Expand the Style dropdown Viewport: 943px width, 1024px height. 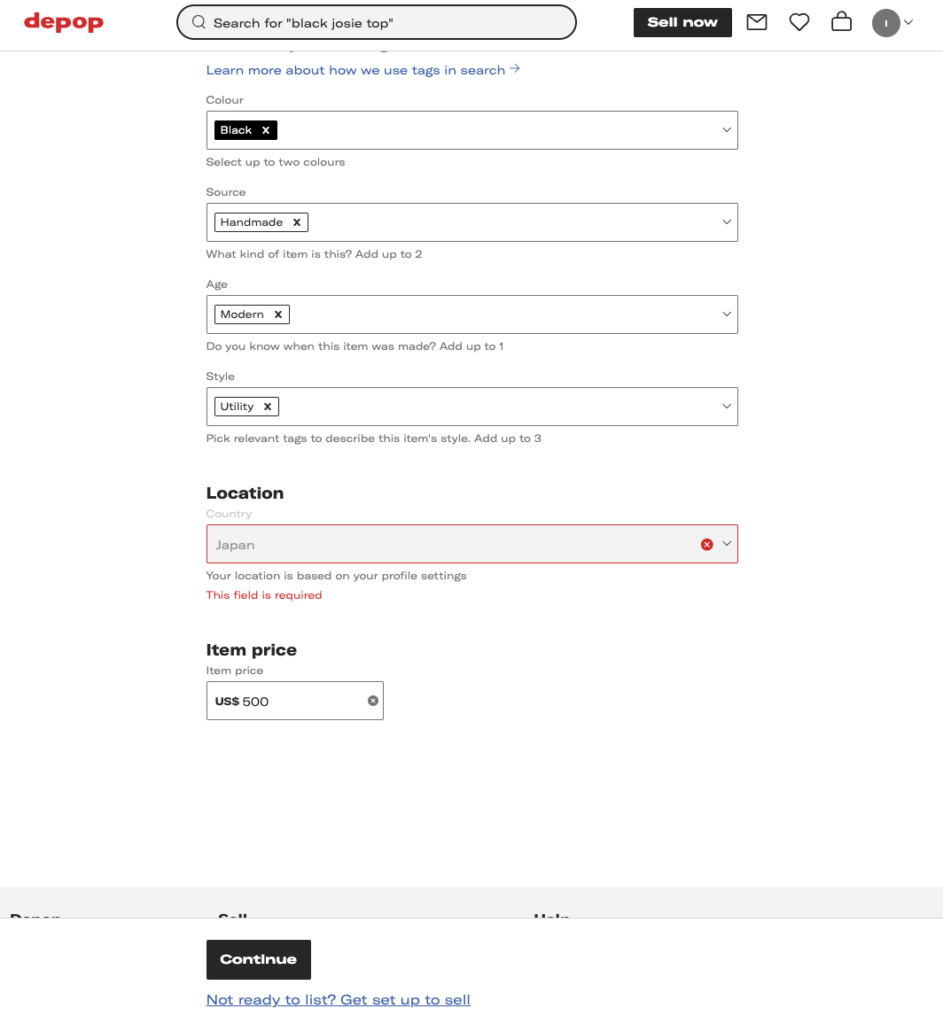point(726,407)
